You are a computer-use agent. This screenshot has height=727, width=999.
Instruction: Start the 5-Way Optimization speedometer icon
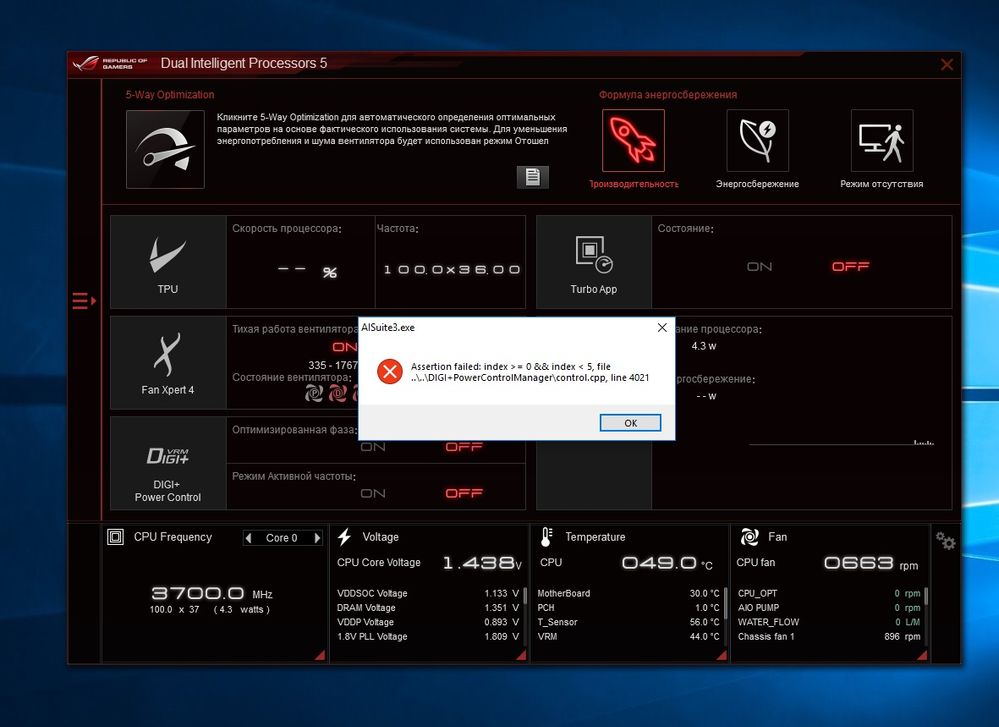click(x=165, y=149)
